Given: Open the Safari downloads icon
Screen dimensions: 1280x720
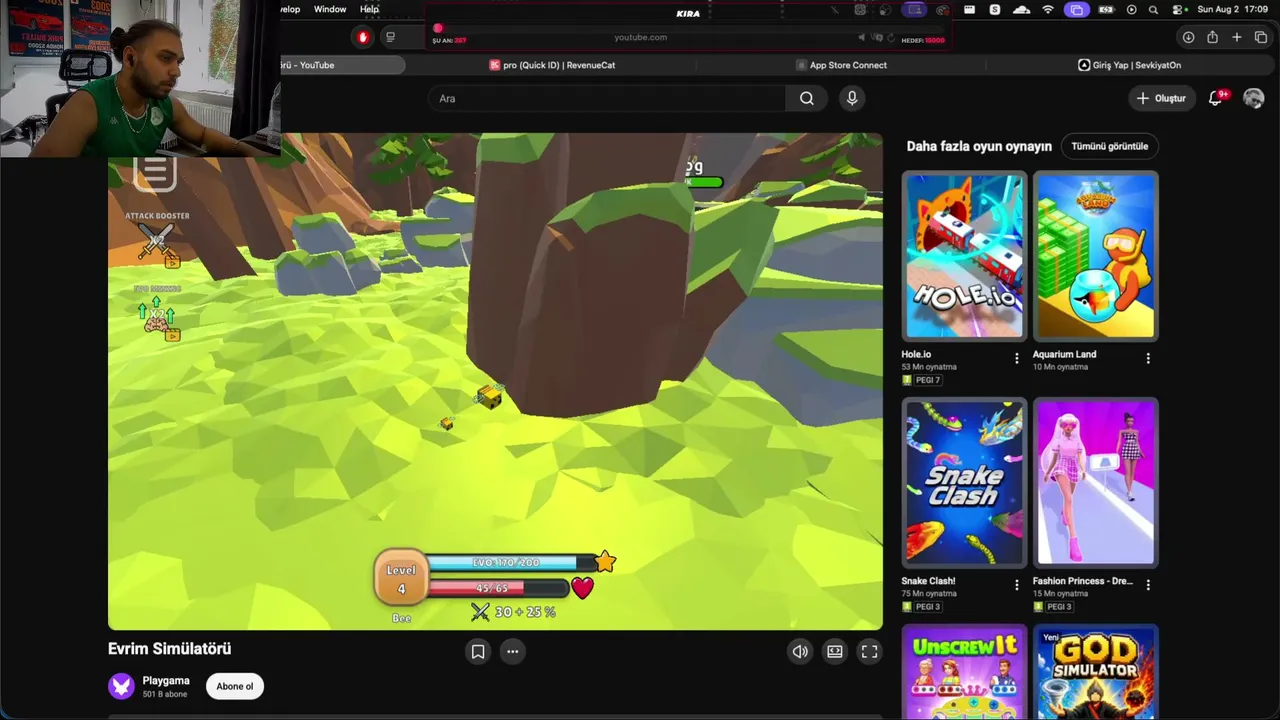Looking at the screenshot, I should (x=1188, y=37).
